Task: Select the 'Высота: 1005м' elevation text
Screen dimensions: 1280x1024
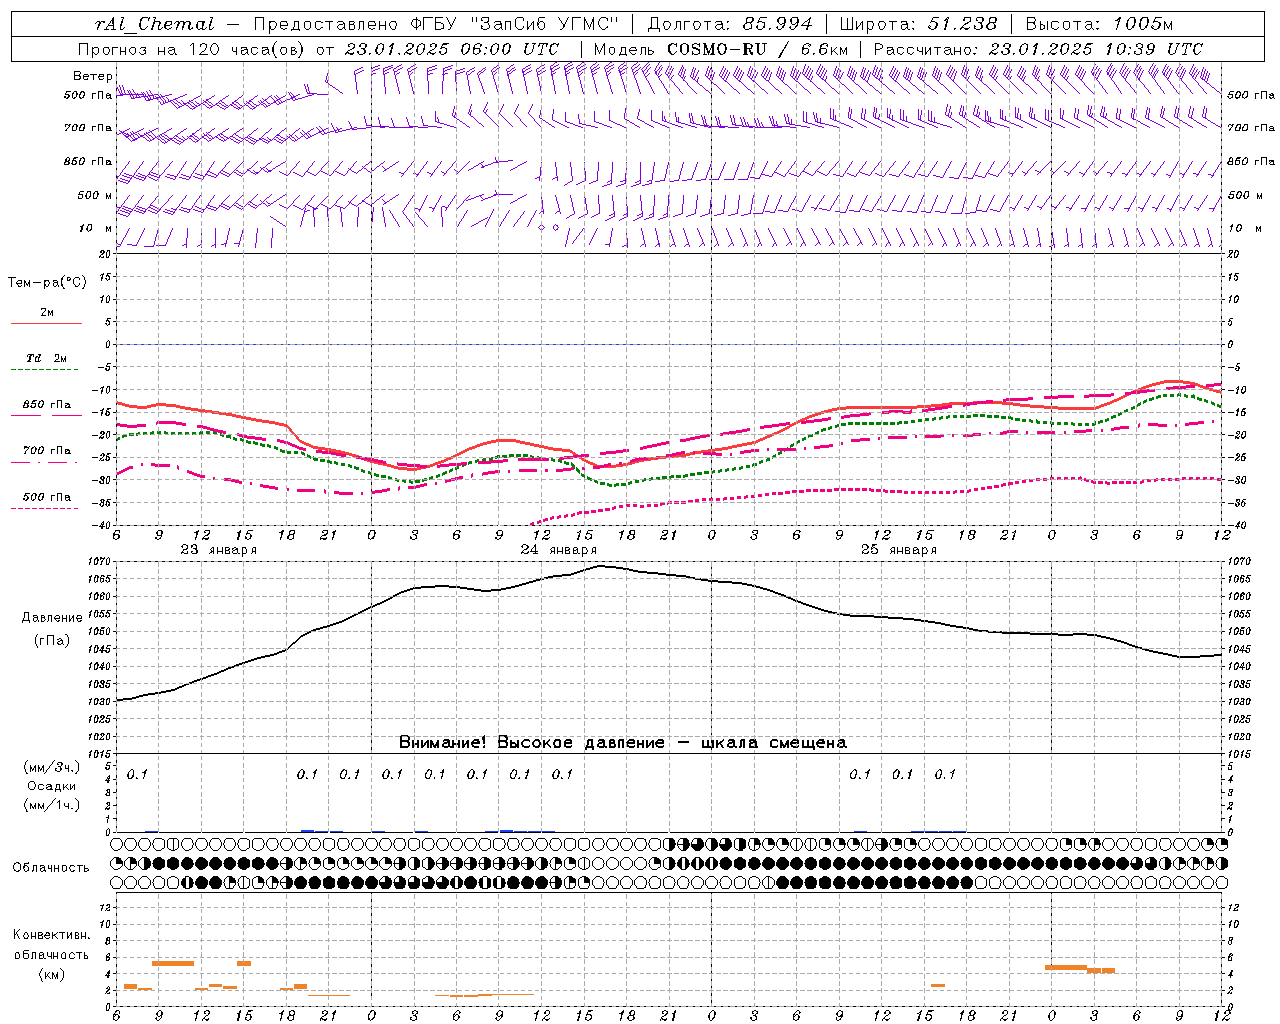Action: pyautogui.click(x=1099, y=24)
